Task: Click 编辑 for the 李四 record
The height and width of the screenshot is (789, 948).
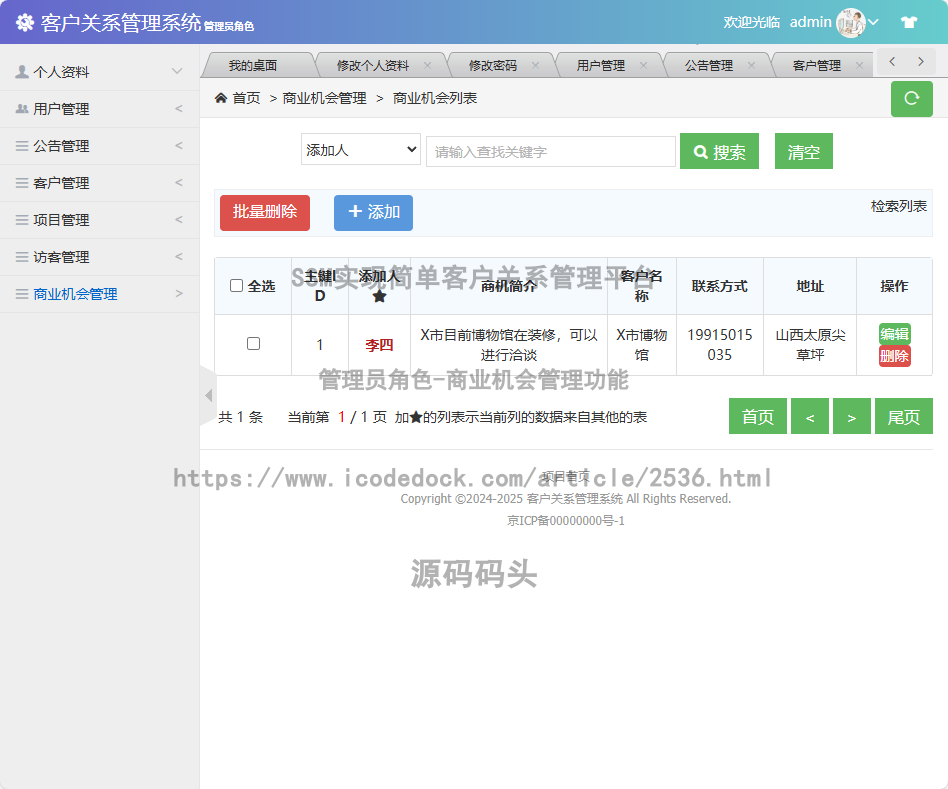Action: [894, 334]
